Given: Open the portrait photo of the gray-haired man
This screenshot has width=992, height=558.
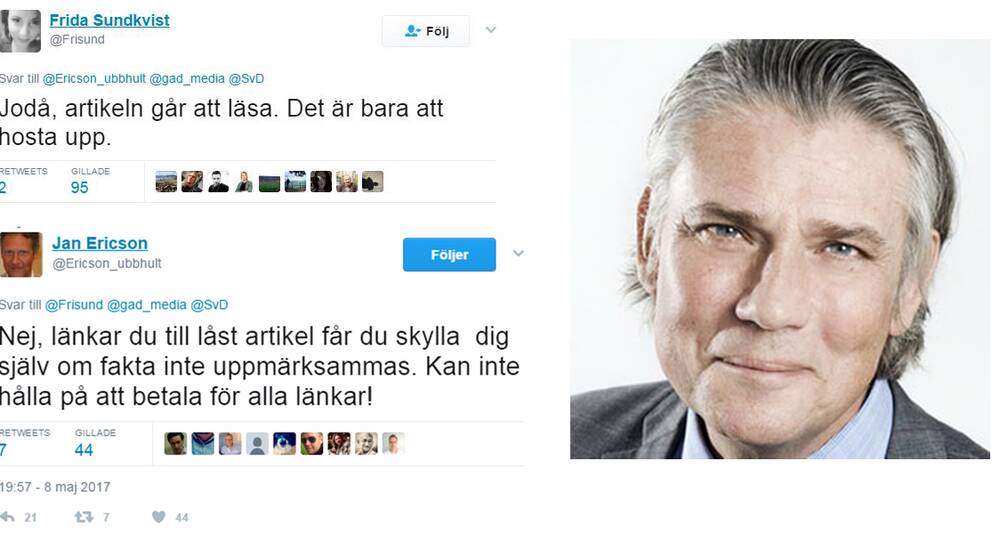Looking at the screenshot, I should 780,249.
